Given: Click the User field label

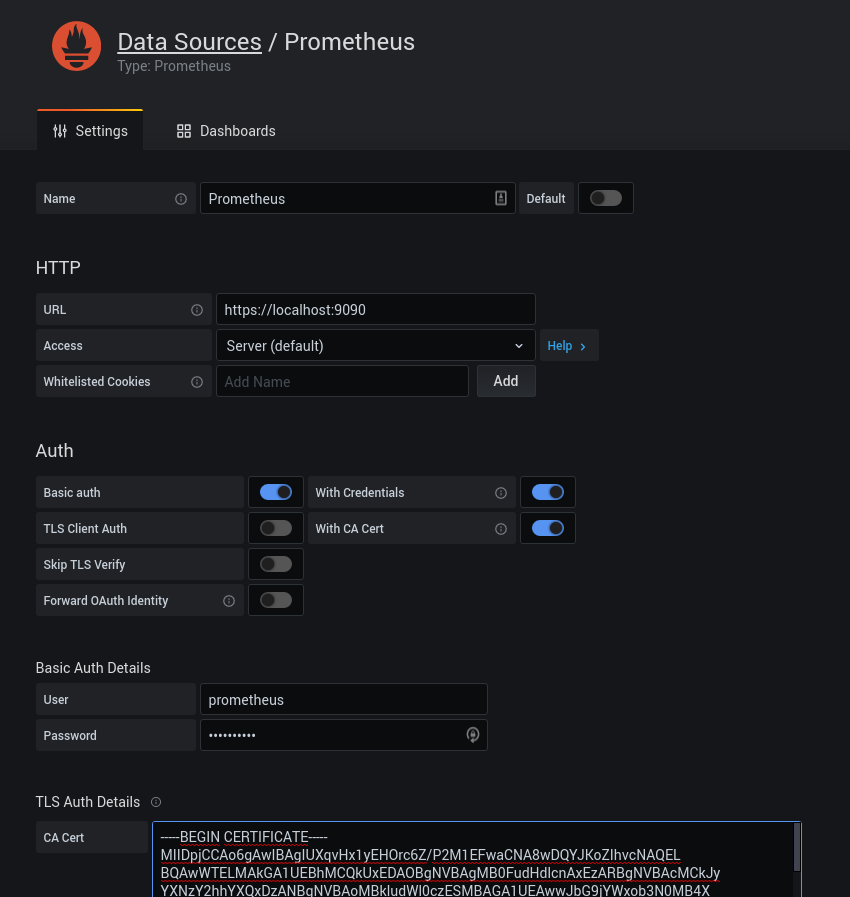Looking at the screenshot, I should click(x=55, y=700).
